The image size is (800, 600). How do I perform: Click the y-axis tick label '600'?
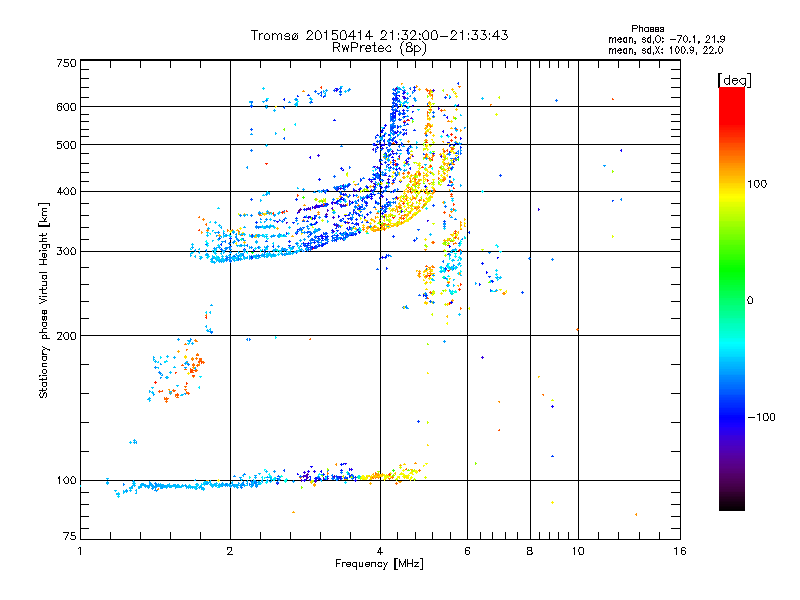coord(67,107)
